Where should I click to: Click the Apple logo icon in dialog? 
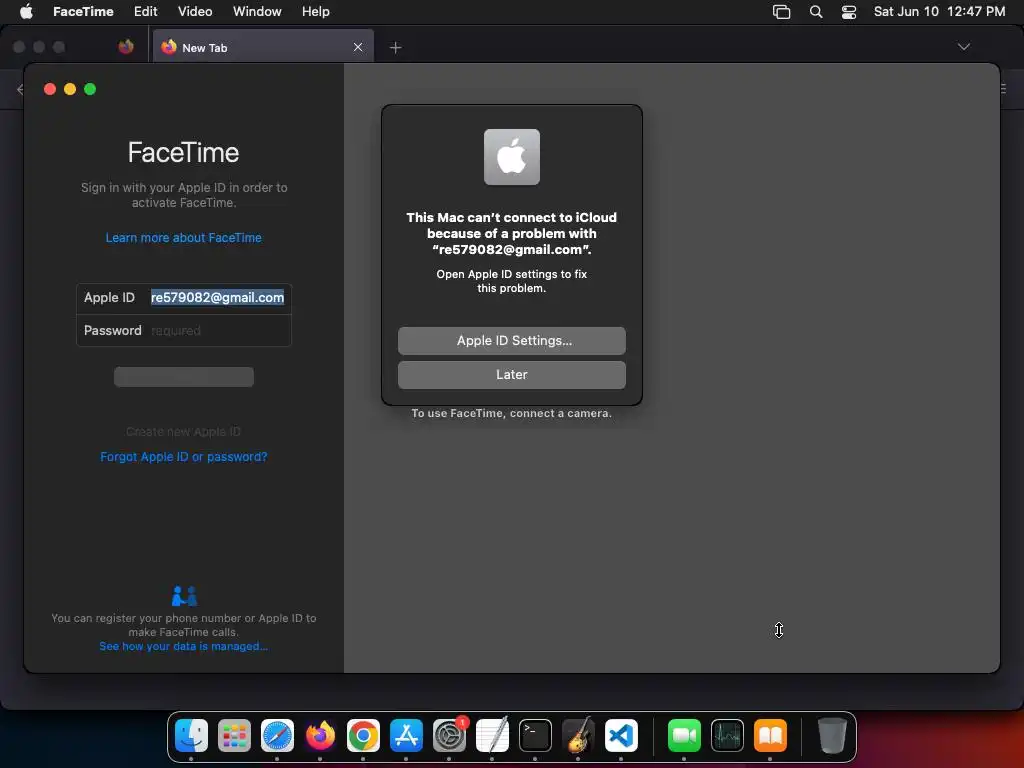(x=511, y=157)
